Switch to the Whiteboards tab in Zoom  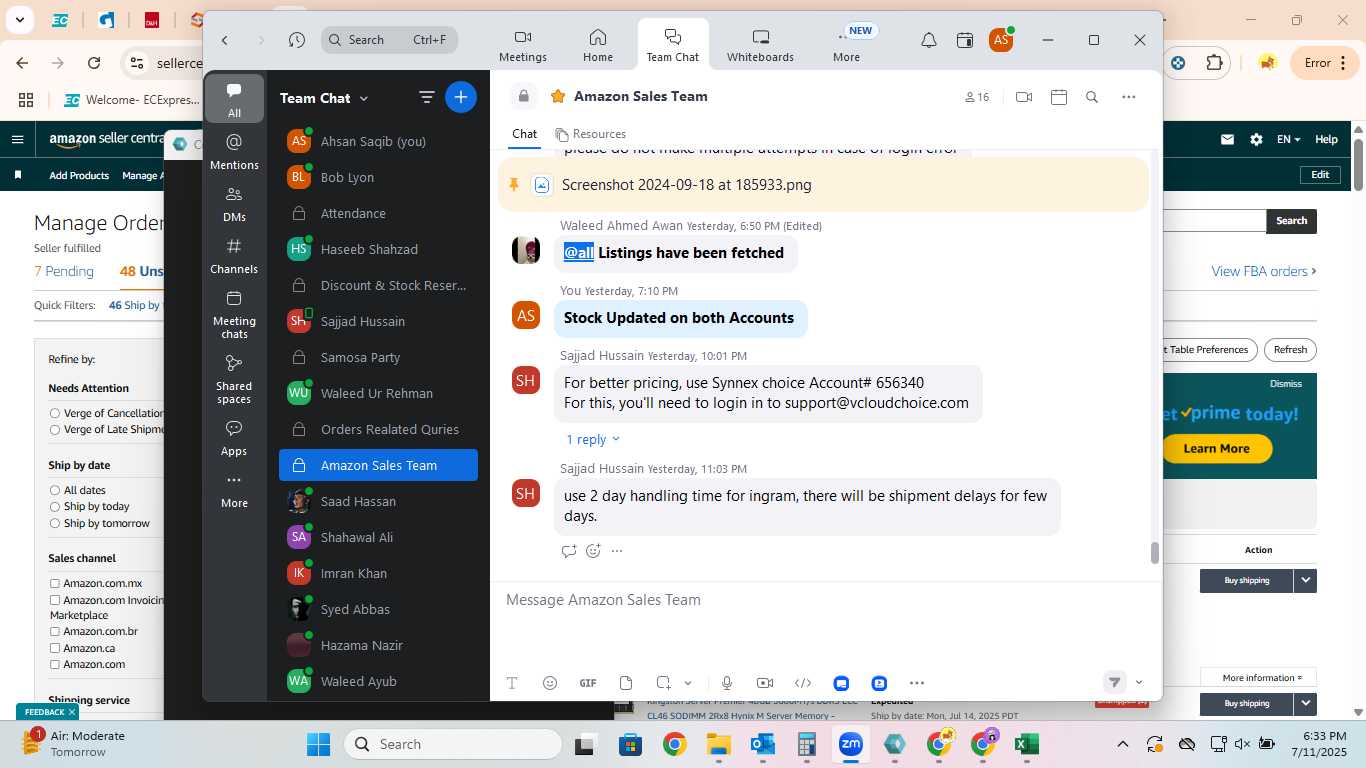pos(760,45)
